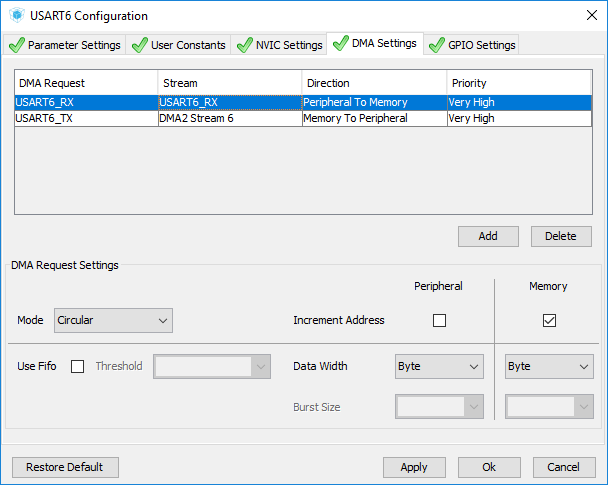
Task: Confirm with the Ok button
Action: coord(489,467)
